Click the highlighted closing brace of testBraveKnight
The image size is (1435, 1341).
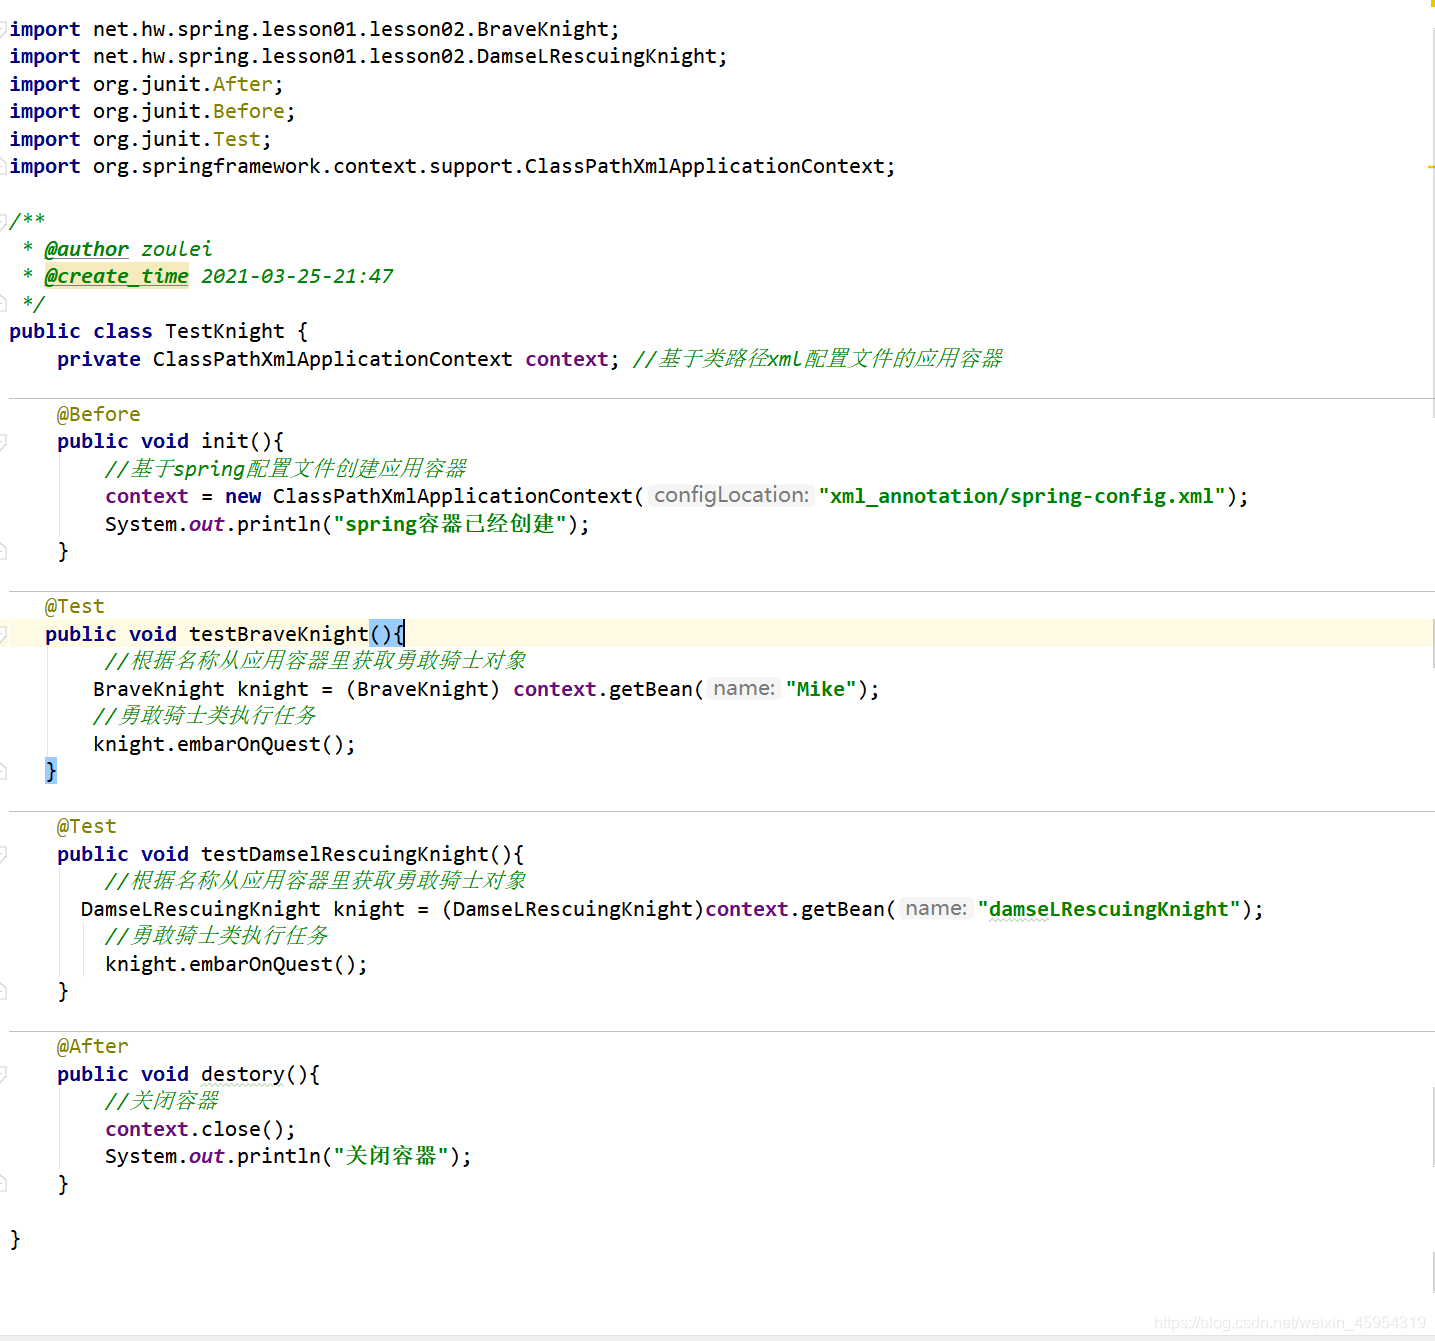[51, 770]
